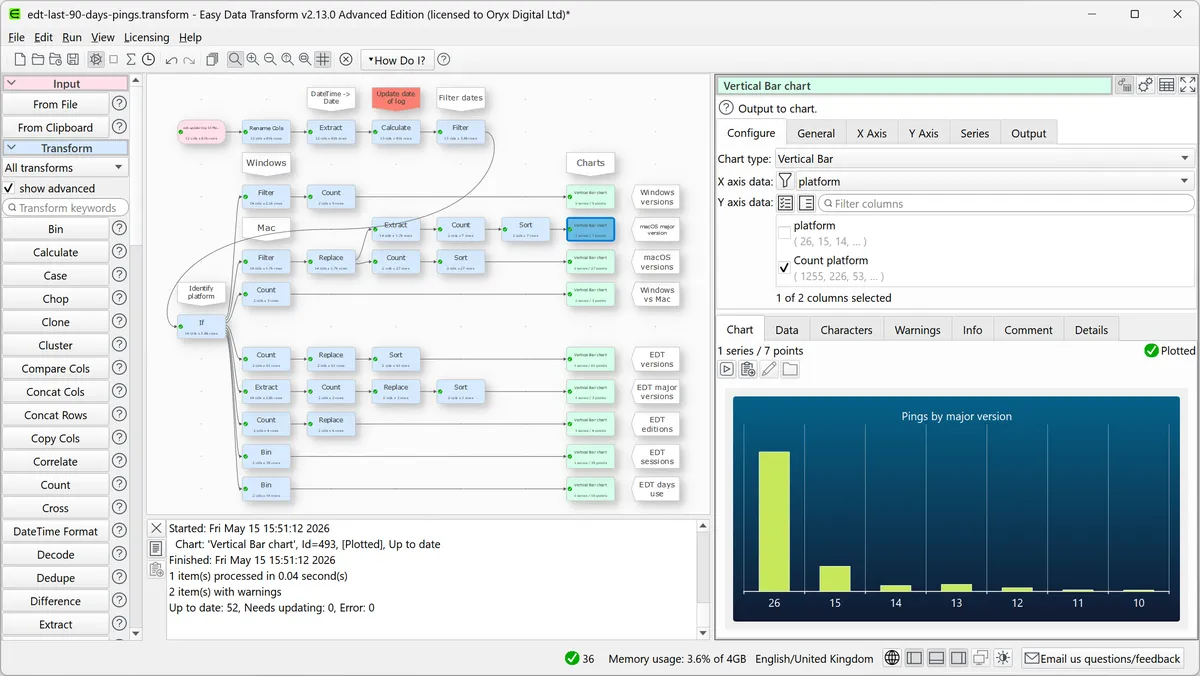The width and height of the screenshot is (1200, 676).
Task: Click the select all columns checklist icon
Action: pos(785,203)
